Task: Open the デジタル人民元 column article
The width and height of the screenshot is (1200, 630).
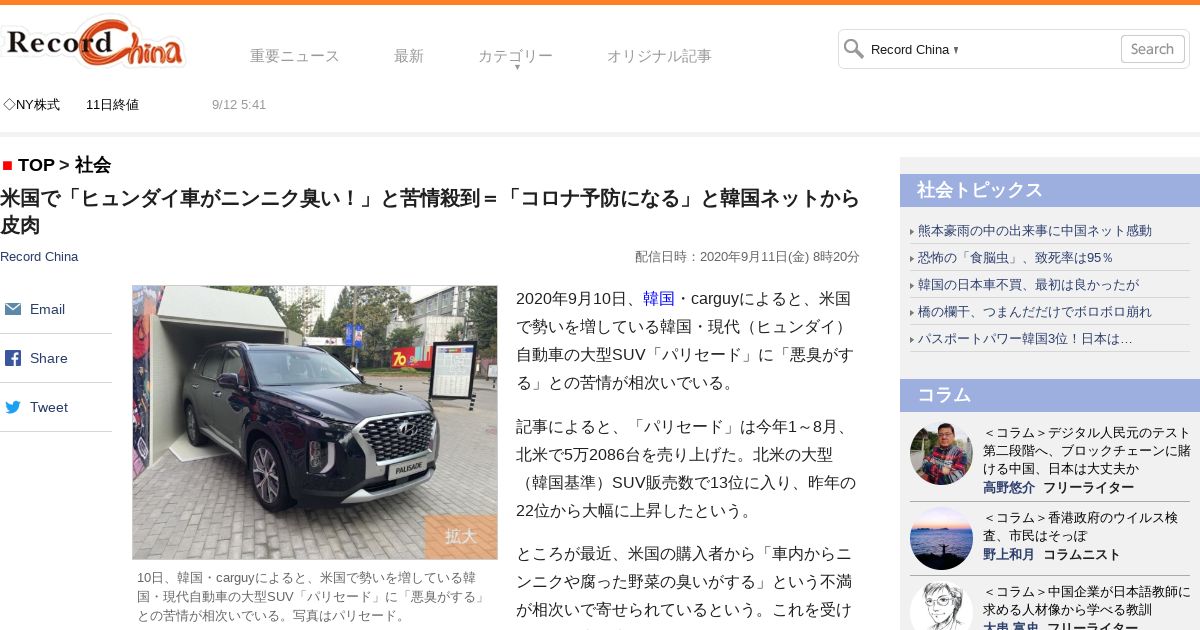Action: point(1087,451)
